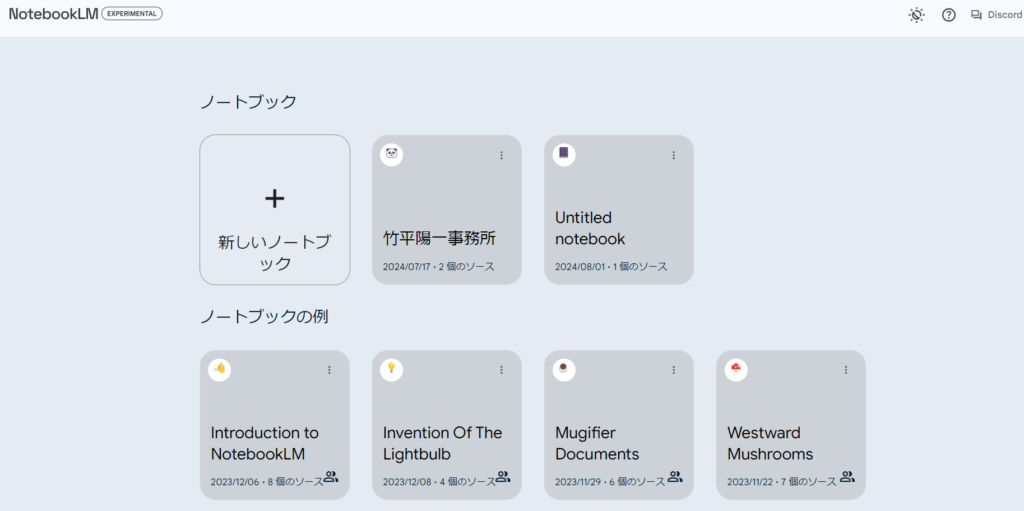Click the lightbulb emoji icon
The height and width of the screenshot is (511, 1024).
point(392,370)
